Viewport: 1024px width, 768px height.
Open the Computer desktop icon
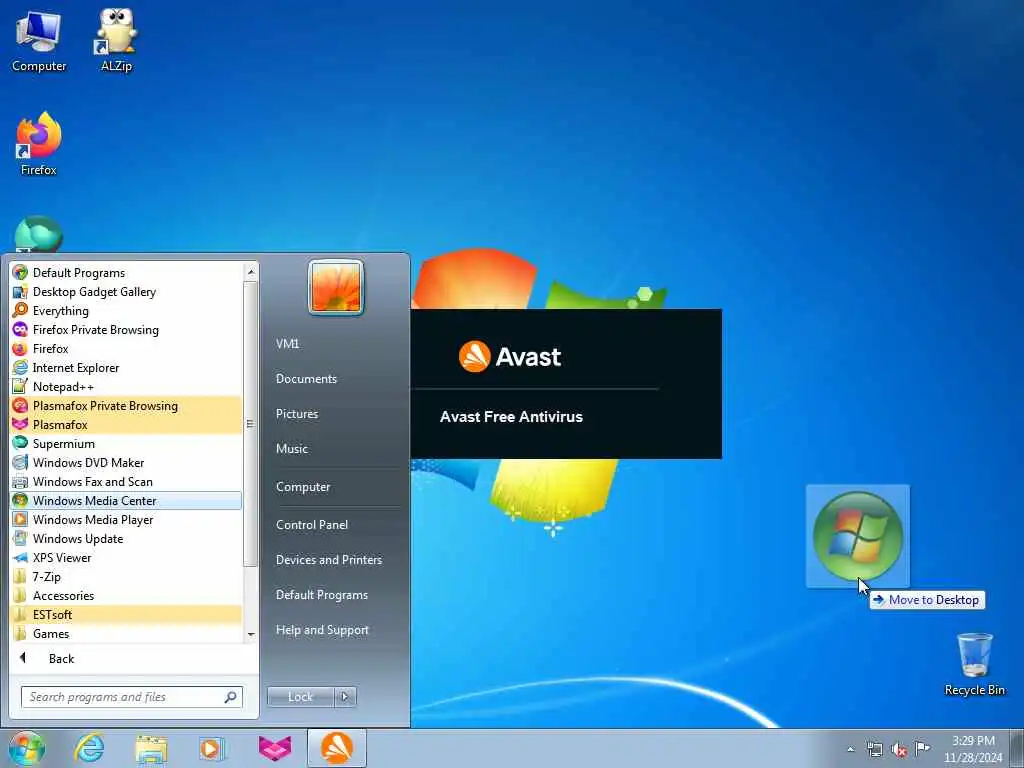click(x=39, y=40)
